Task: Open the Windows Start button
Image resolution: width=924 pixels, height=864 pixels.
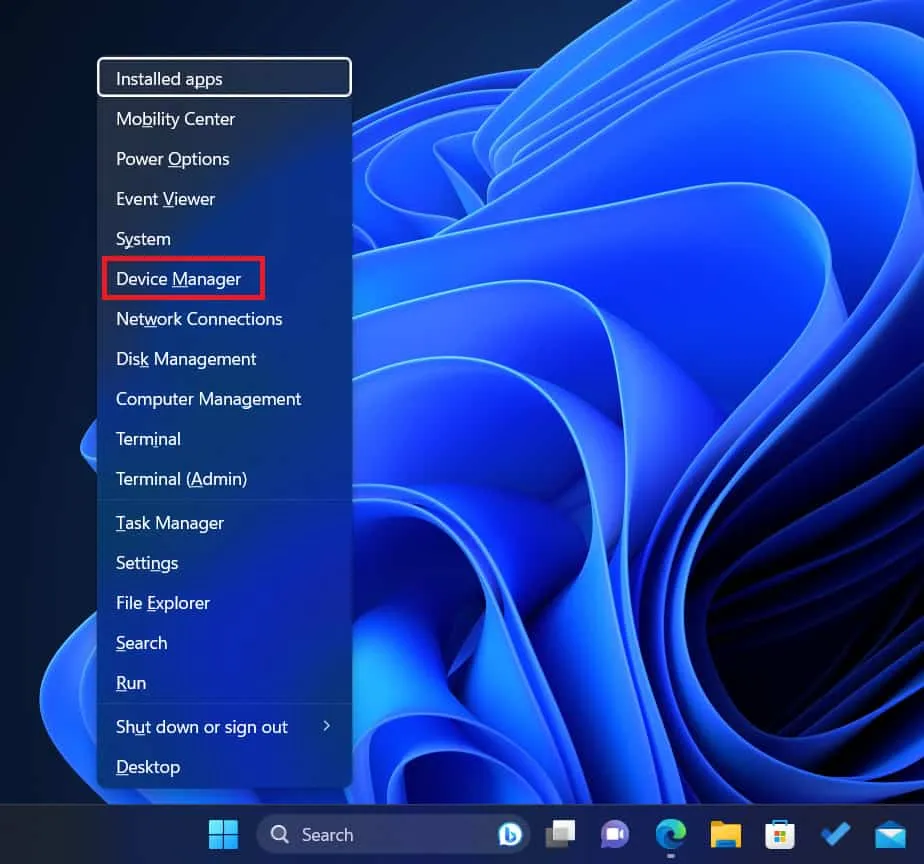Action: (x=223, y=835)
